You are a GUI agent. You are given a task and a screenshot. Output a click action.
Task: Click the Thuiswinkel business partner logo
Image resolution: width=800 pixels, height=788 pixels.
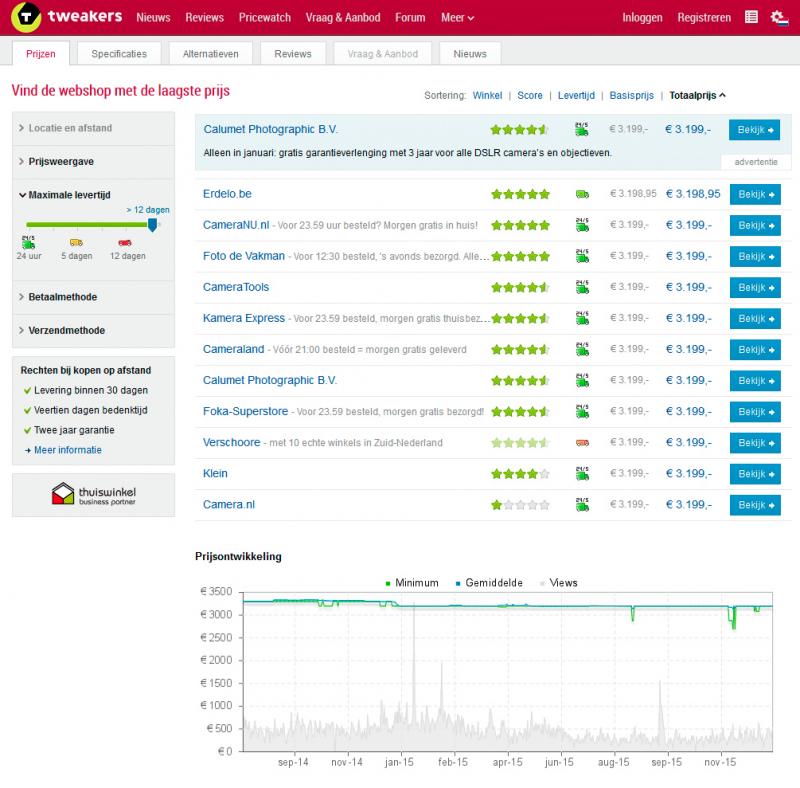(x=93, y=494)
